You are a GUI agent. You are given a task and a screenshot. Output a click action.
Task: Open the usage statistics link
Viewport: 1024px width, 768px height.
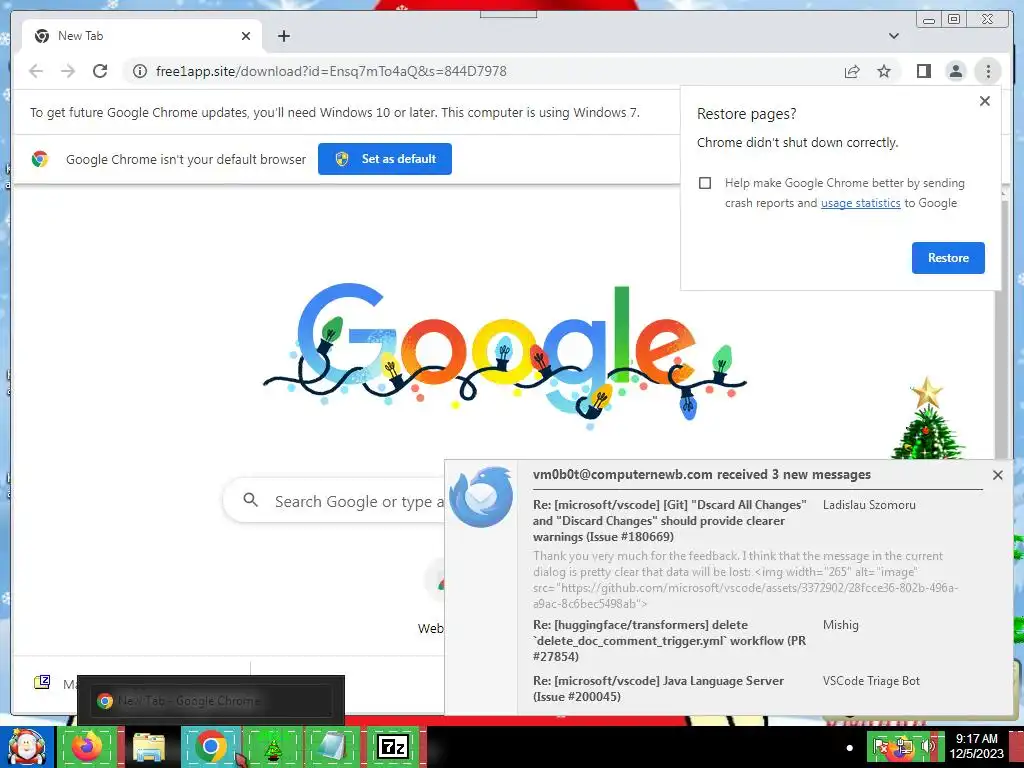click(860, 203)
